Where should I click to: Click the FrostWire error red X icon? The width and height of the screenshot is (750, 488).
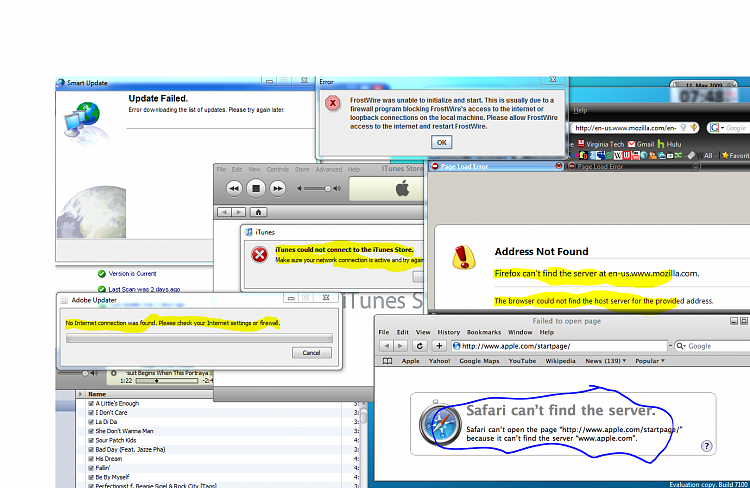333,103
